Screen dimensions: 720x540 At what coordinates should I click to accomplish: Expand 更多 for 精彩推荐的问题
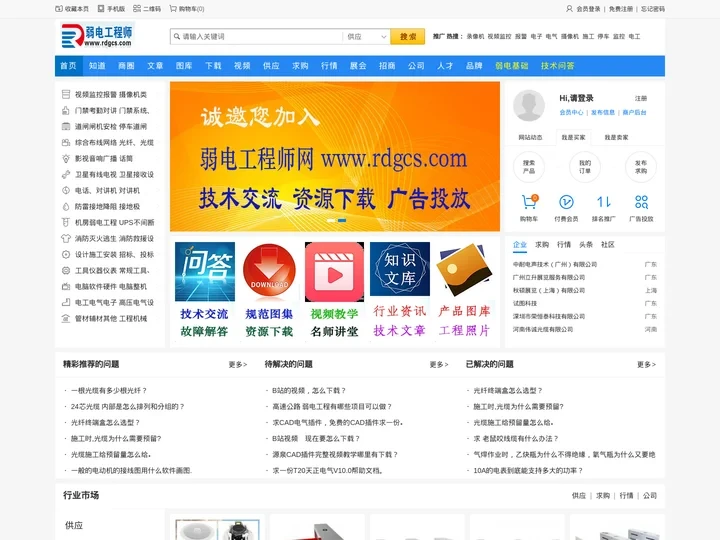click(x=238, y=365)
